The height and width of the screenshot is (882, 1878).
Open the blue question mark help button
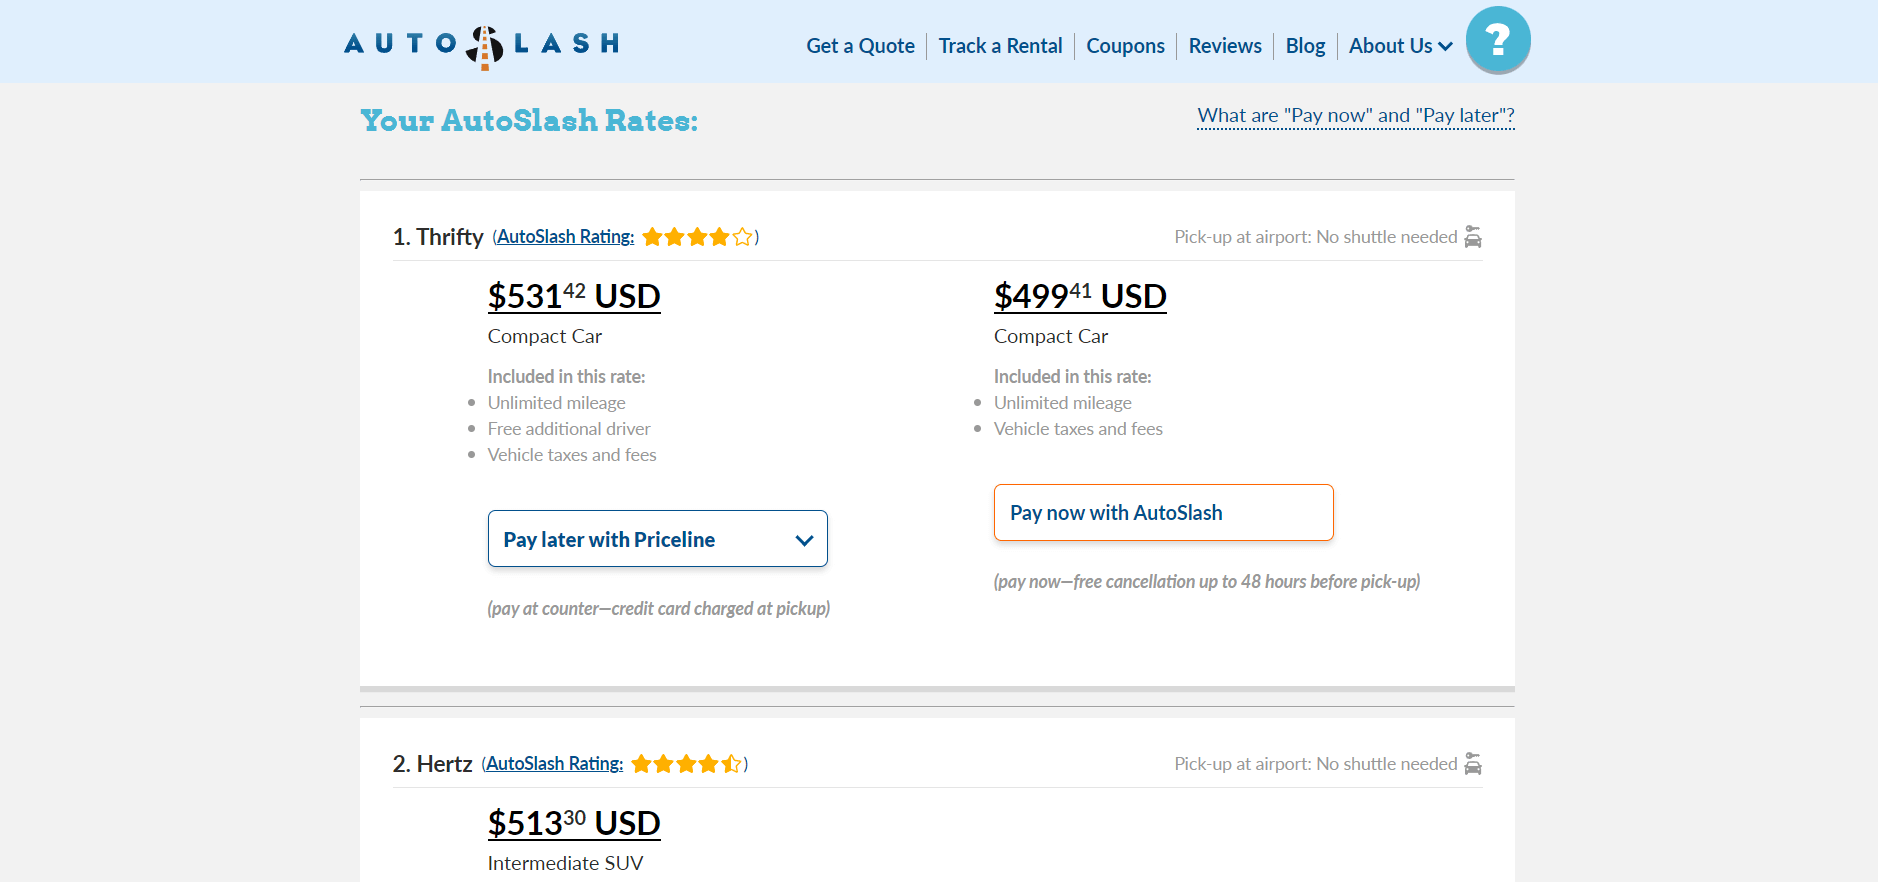pyautogui.click(x=1497, y=40)
